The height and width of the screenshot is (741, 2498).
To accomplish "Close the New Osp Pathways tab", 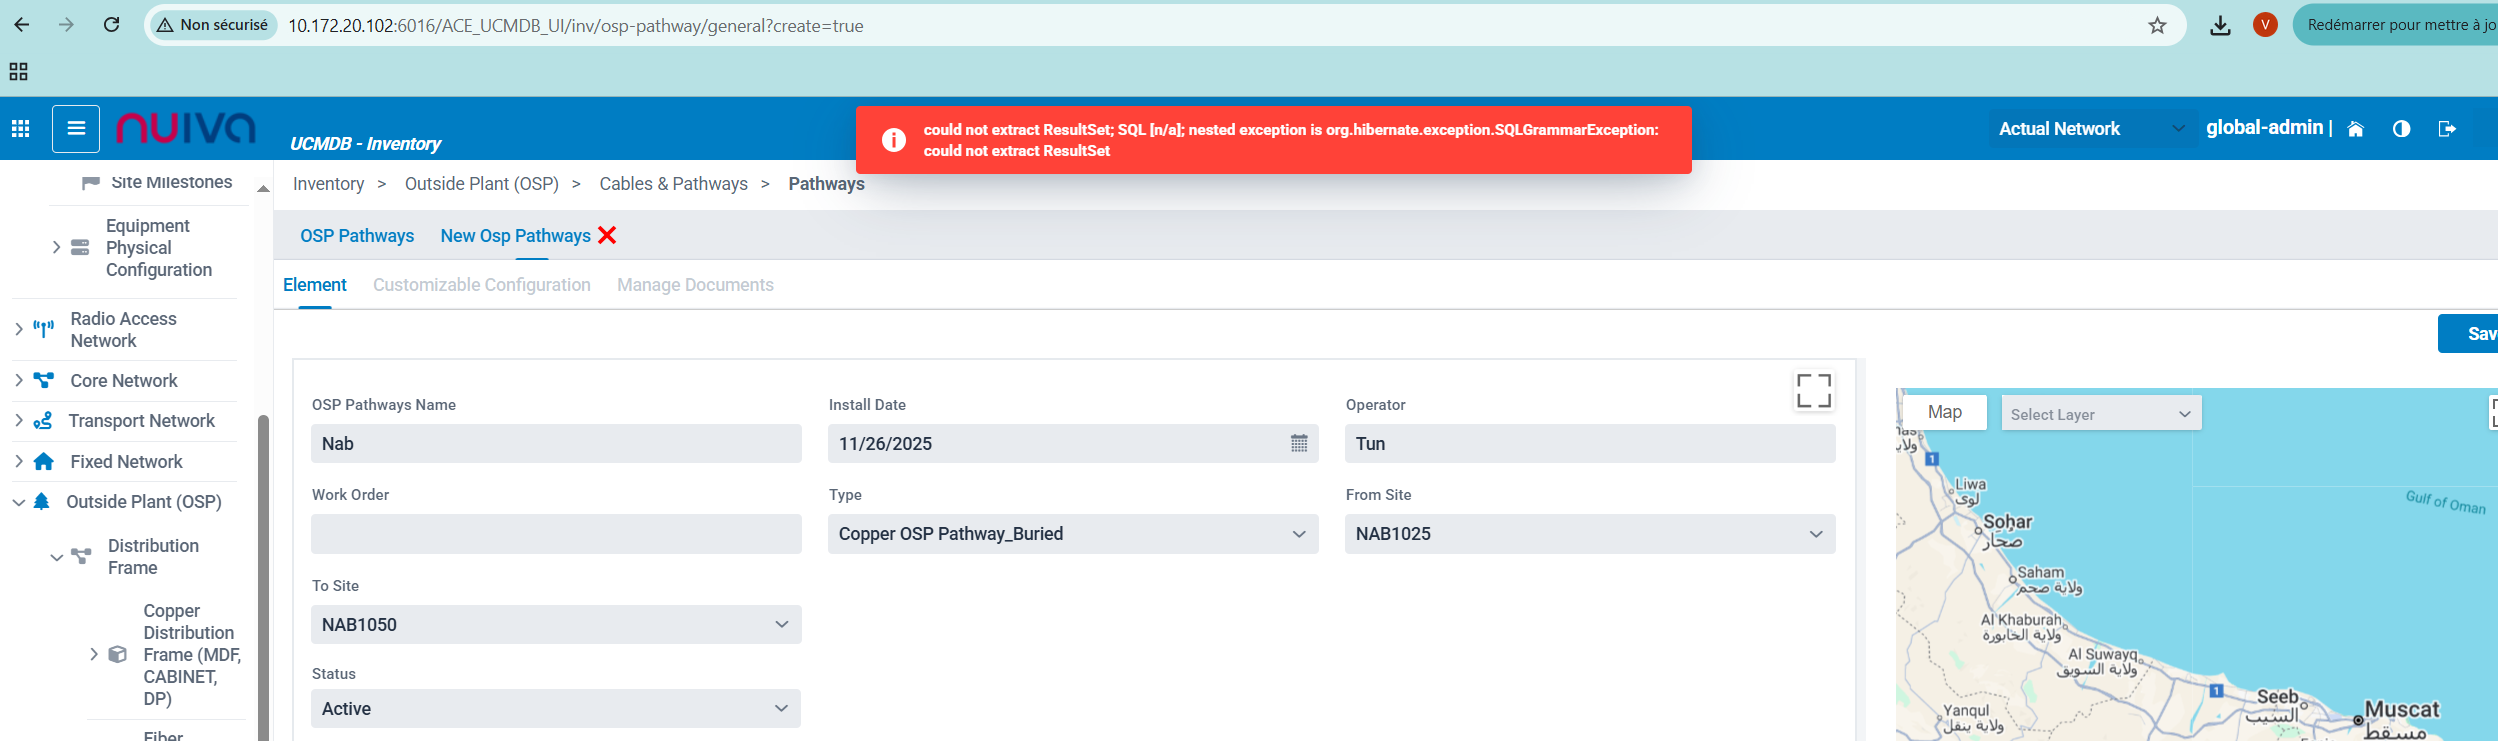I will tap(607, 235).
